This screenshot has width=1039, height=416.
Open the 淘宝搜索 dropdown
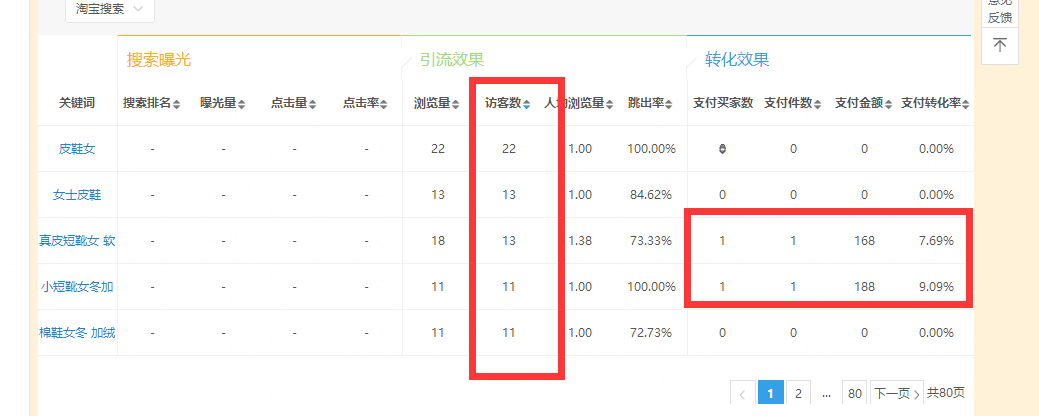109,9
